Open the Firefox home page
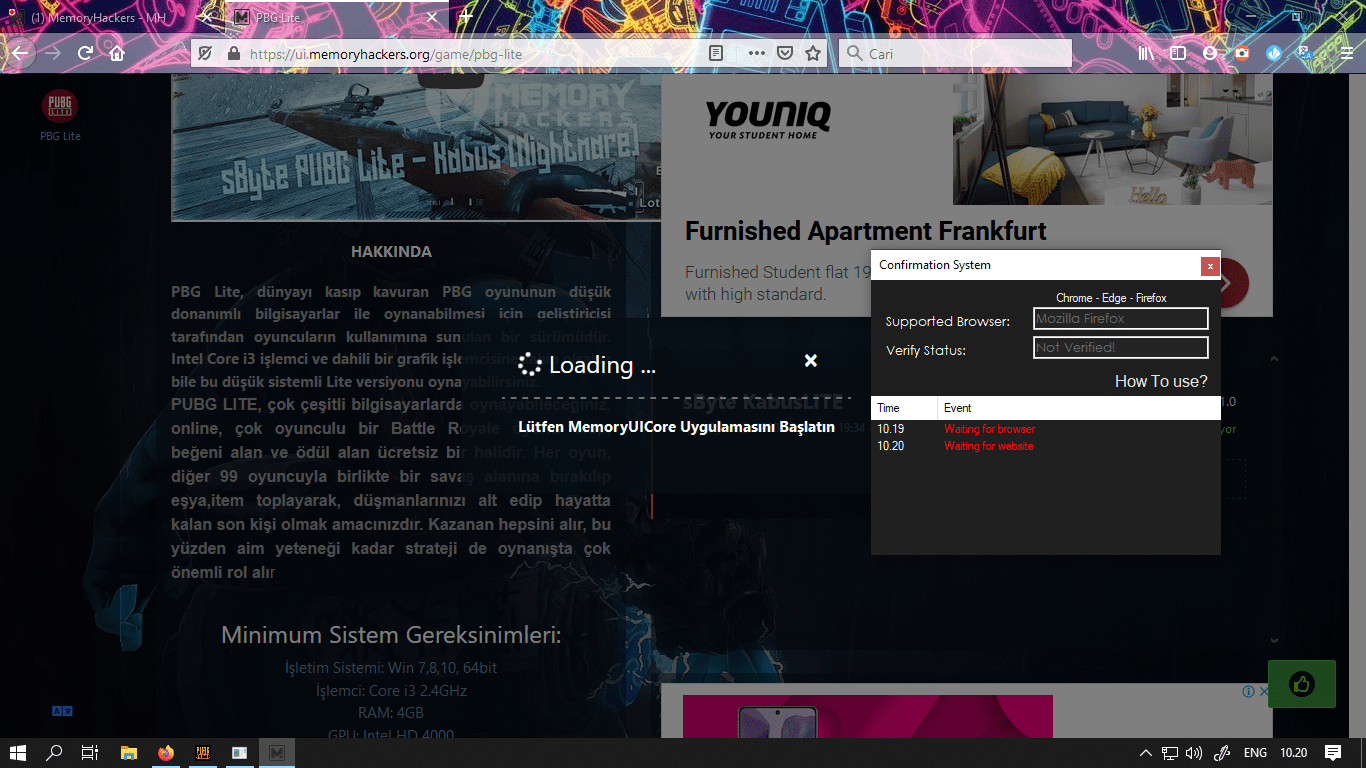 (x=117, y=53)
